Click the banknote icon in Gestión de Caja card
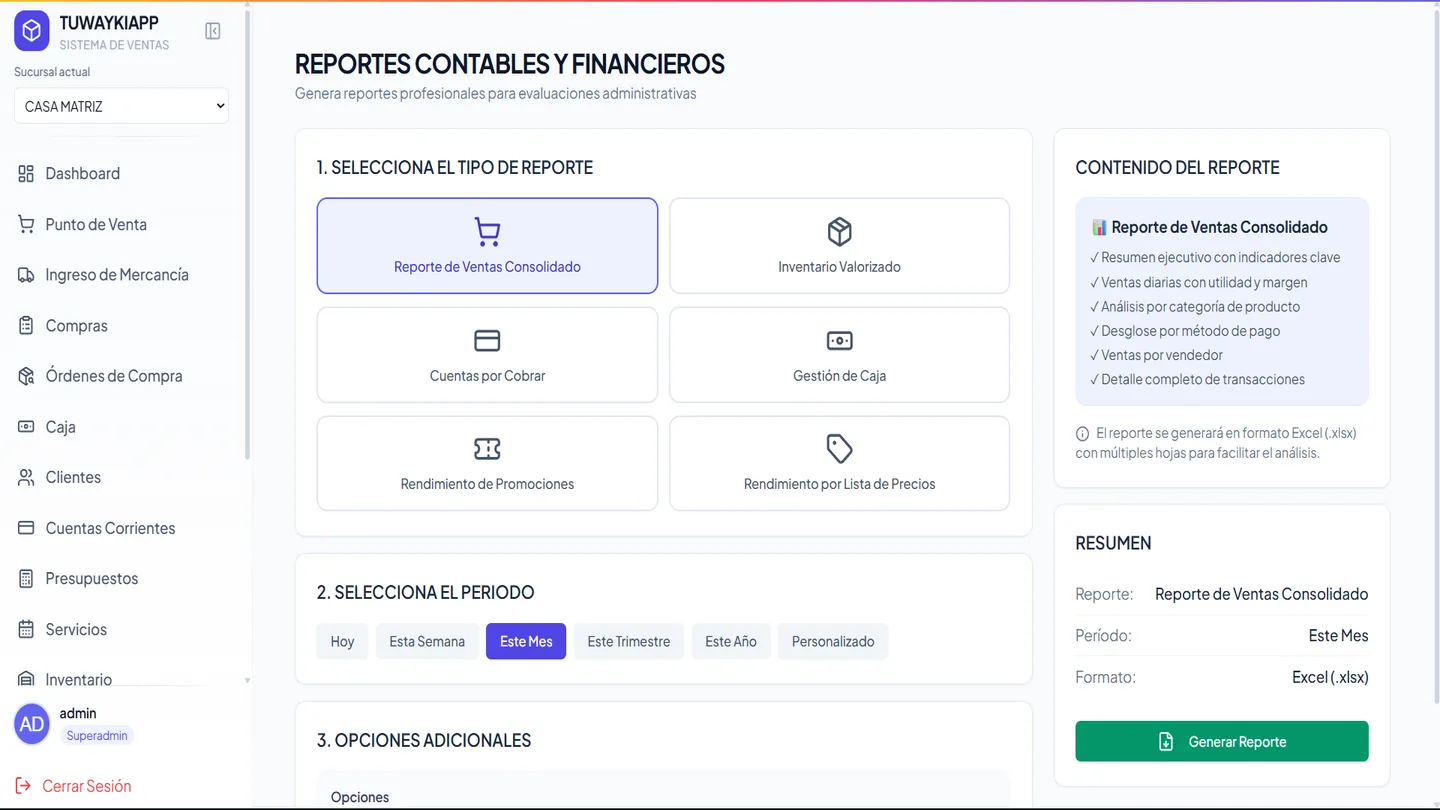 coord(840,341)
